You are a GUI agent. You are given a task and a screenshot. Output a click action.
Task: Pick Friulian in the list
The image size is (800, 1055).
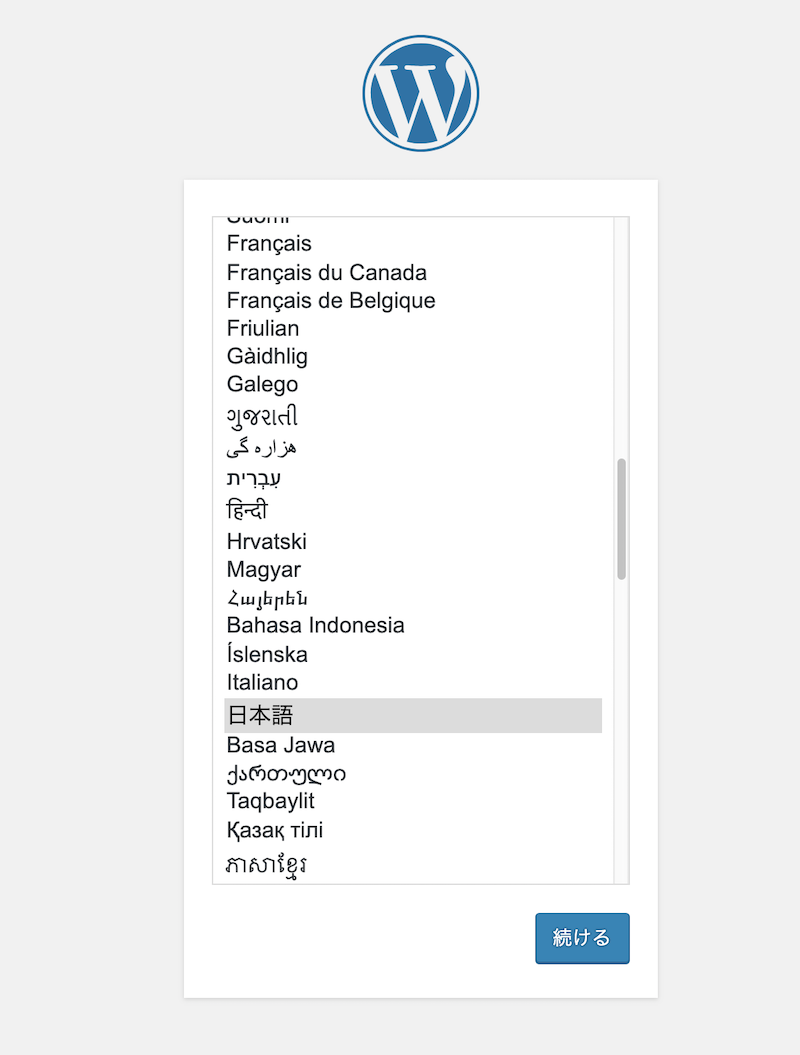click(x=263, y=329)
